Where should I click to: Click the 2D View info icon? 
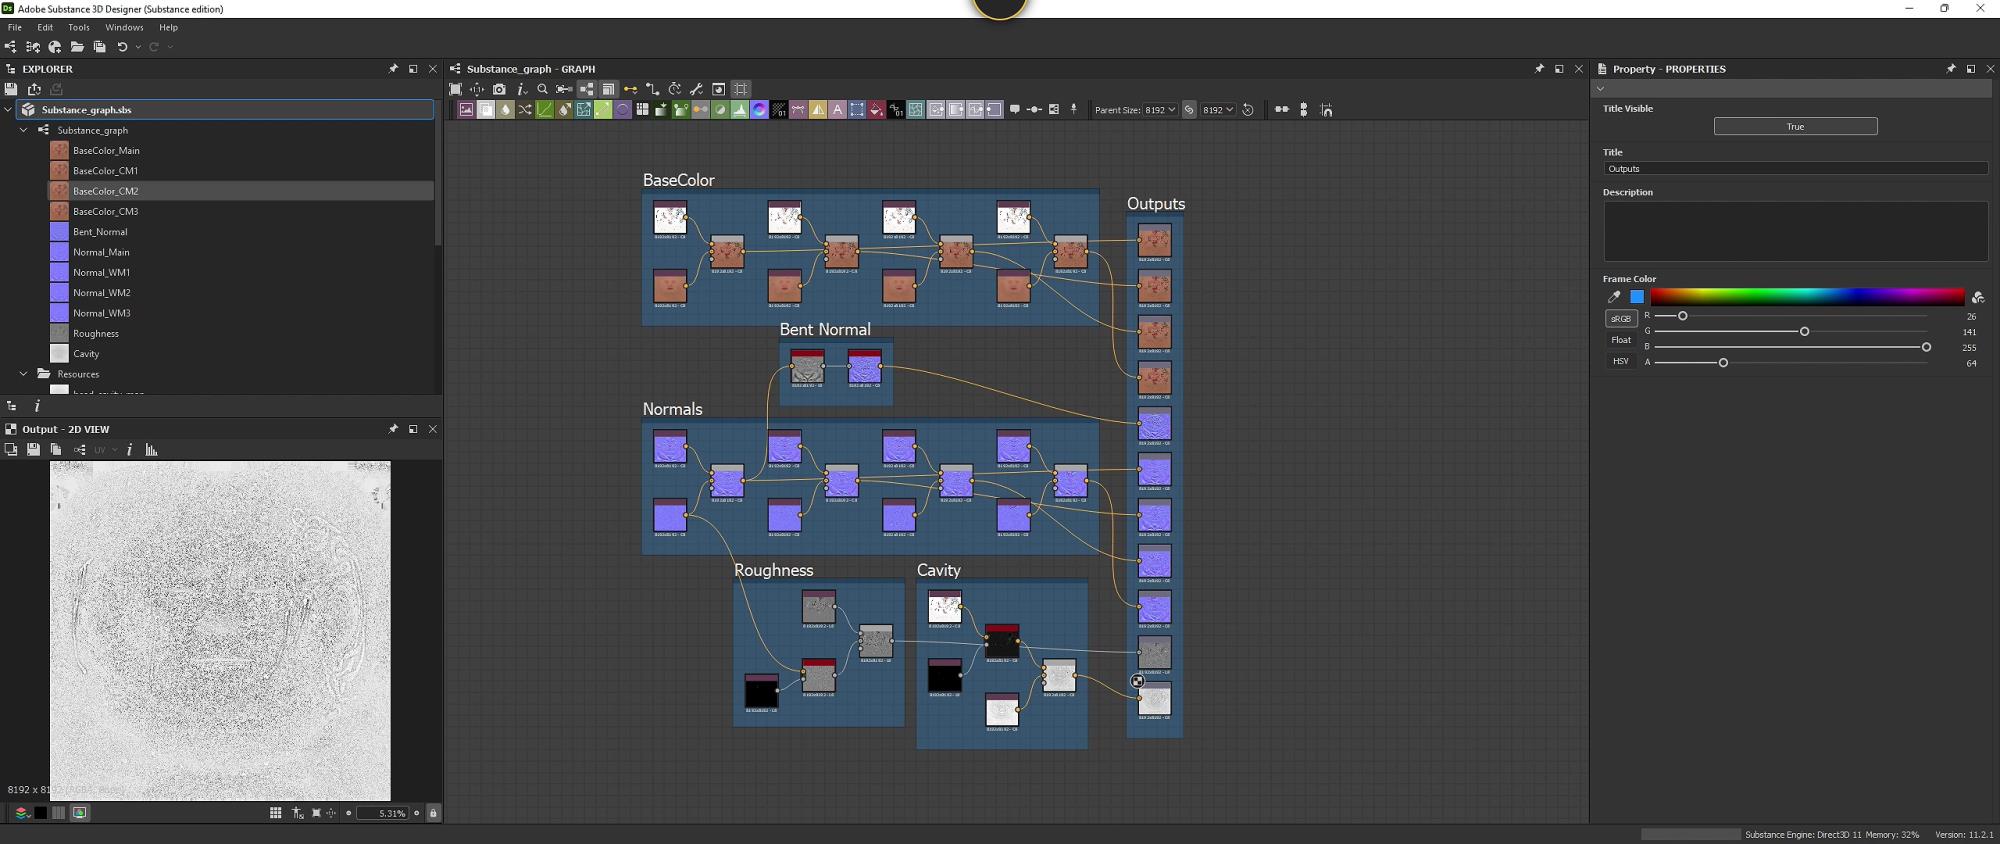click(129, 450)
